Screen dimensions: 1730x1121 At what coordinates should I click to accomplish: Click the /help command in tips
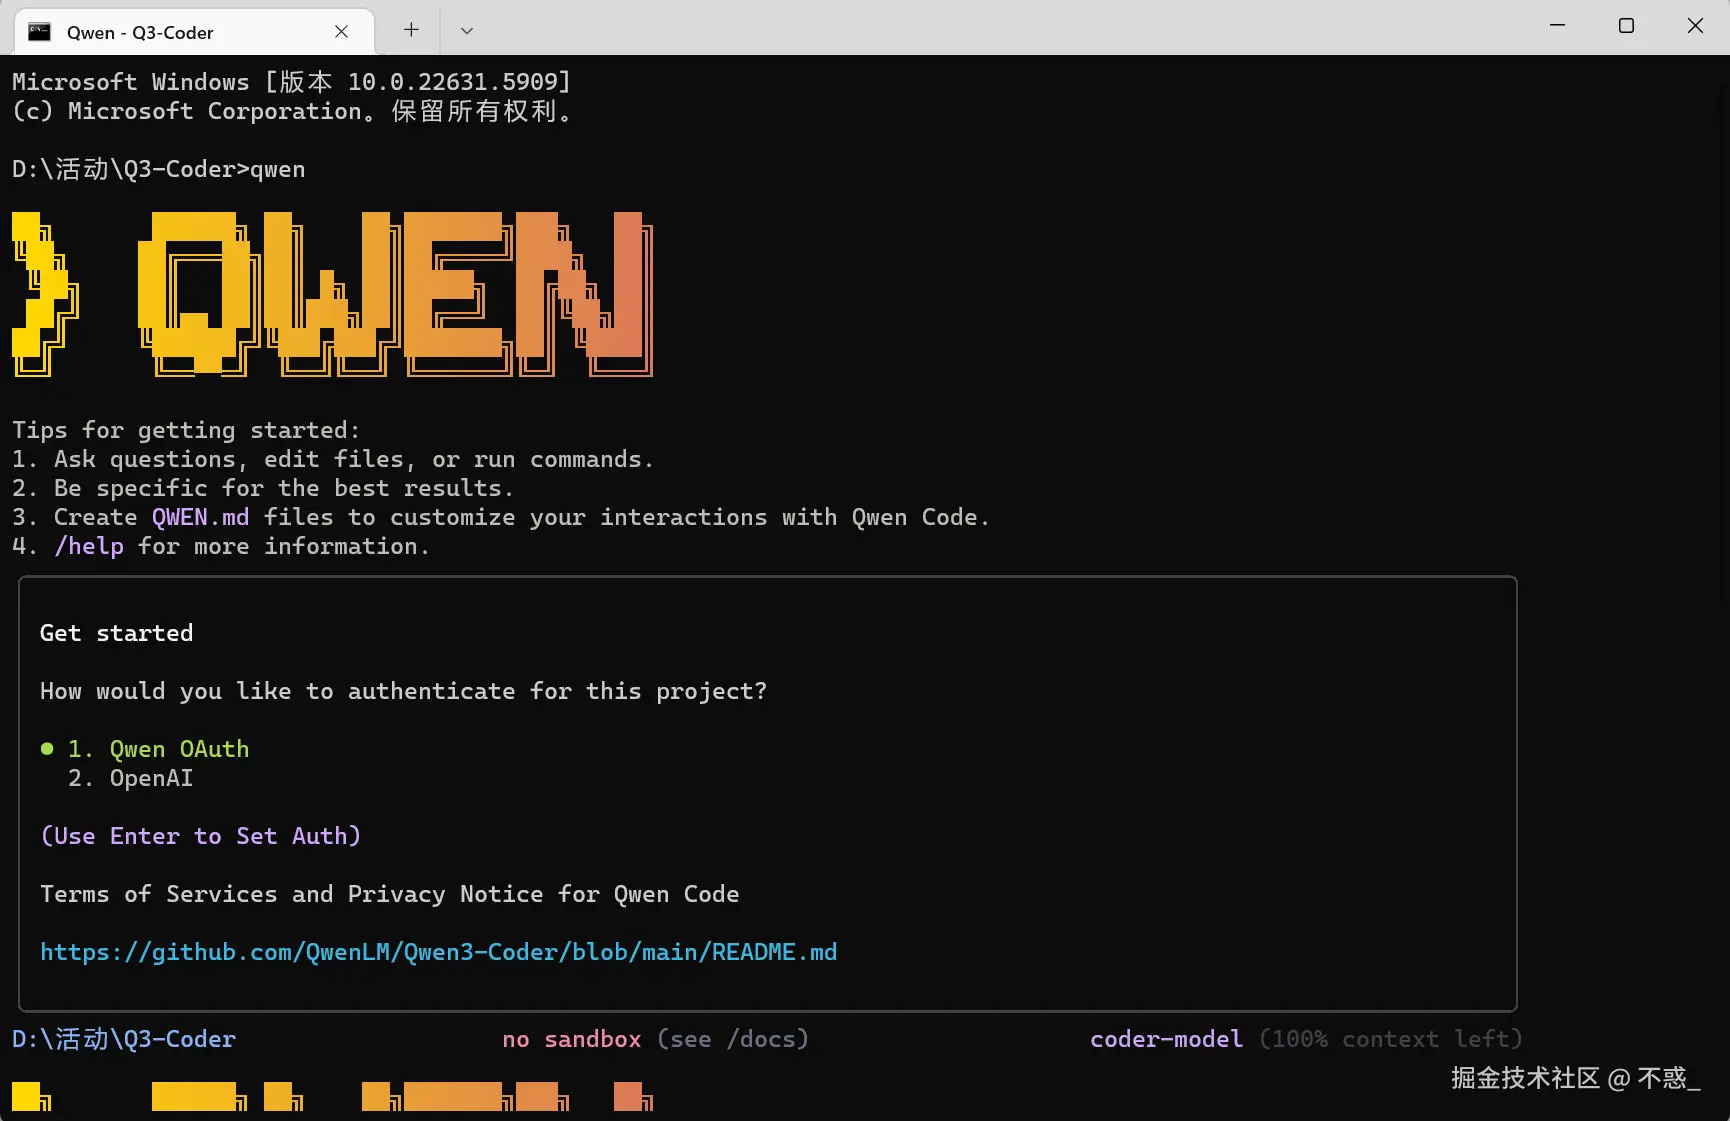(89, 546)
